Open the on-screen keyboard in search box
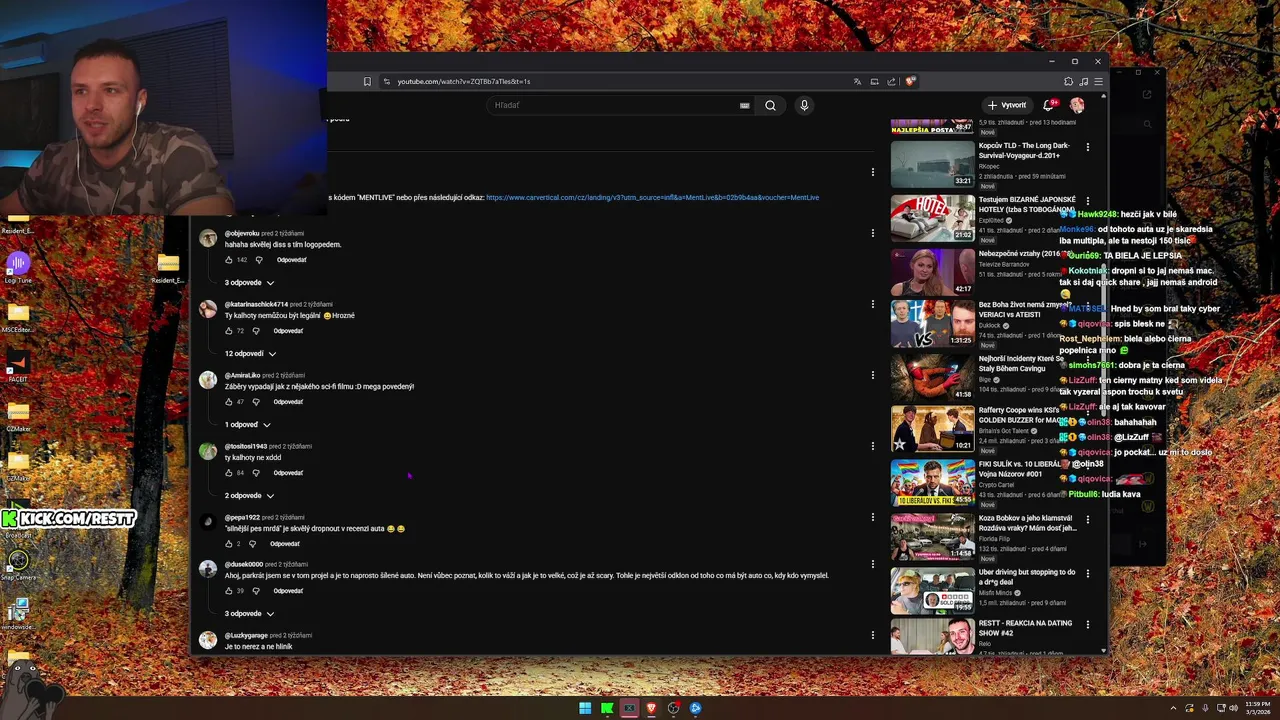This screenshot has width=1280, height=720. pyautogui.click(x=744, y=105)
